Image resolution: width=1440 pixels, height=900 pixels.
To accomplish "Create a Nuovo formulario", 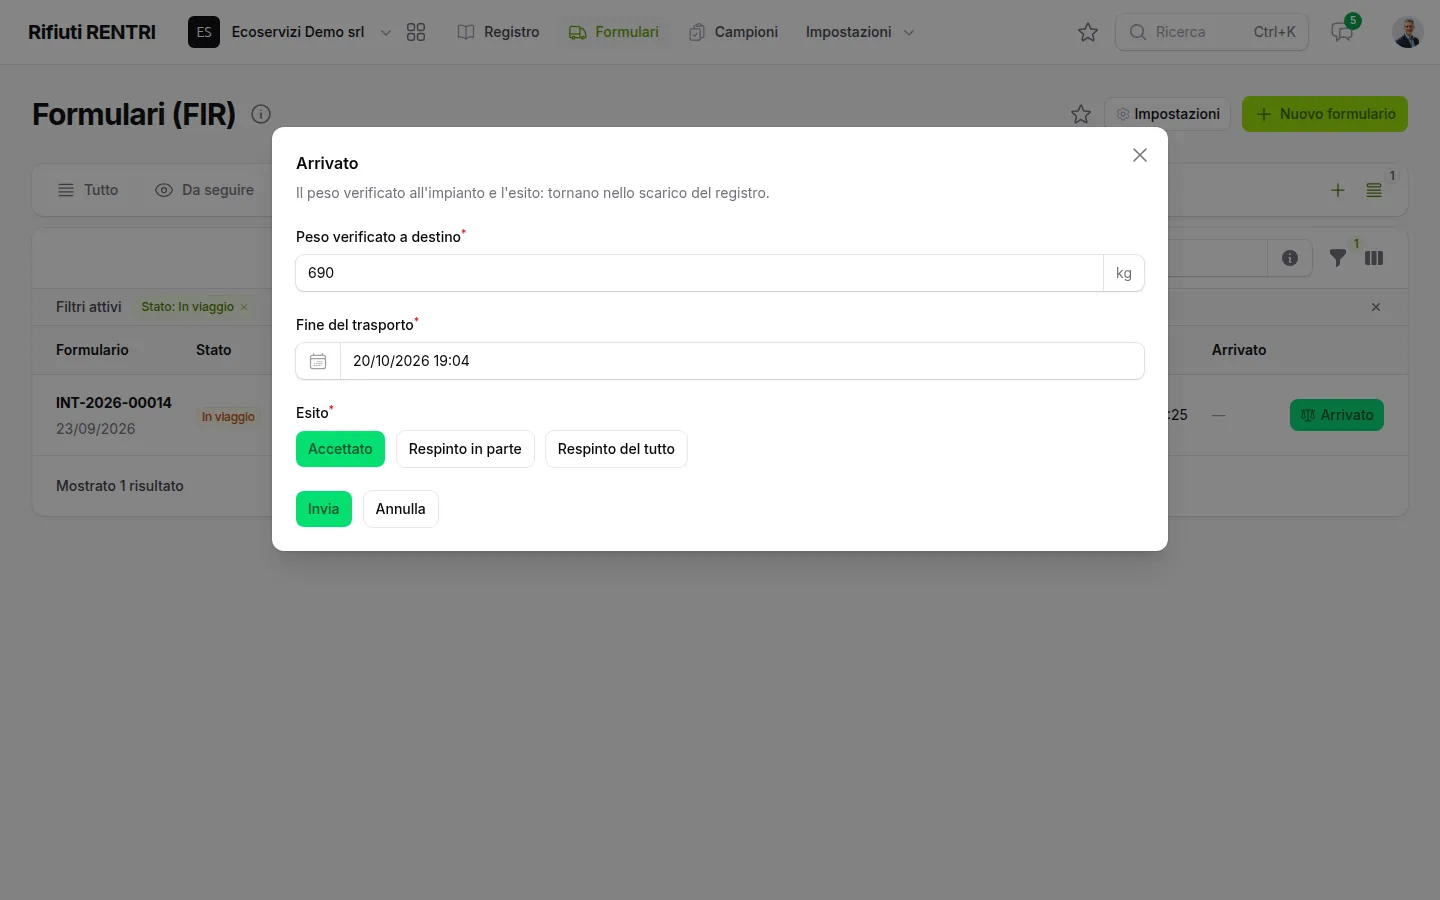I will point(1325,114).
